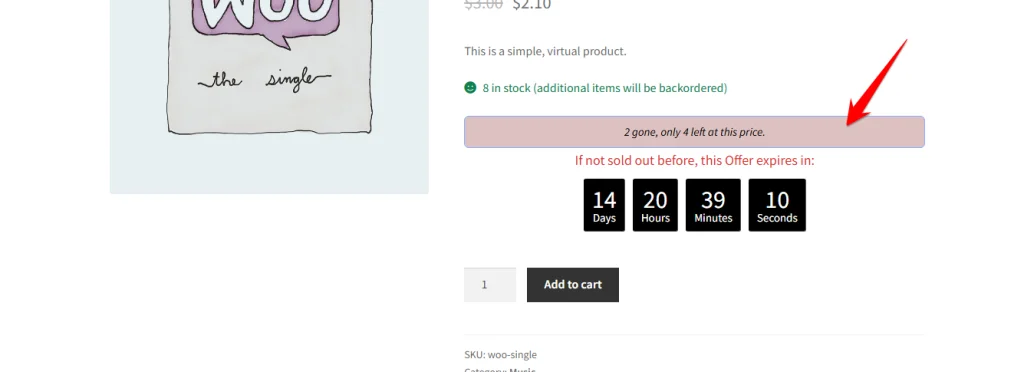Click the SKU woo-single text
Viewport: 1024px width, 372px height.
point(500,355)
